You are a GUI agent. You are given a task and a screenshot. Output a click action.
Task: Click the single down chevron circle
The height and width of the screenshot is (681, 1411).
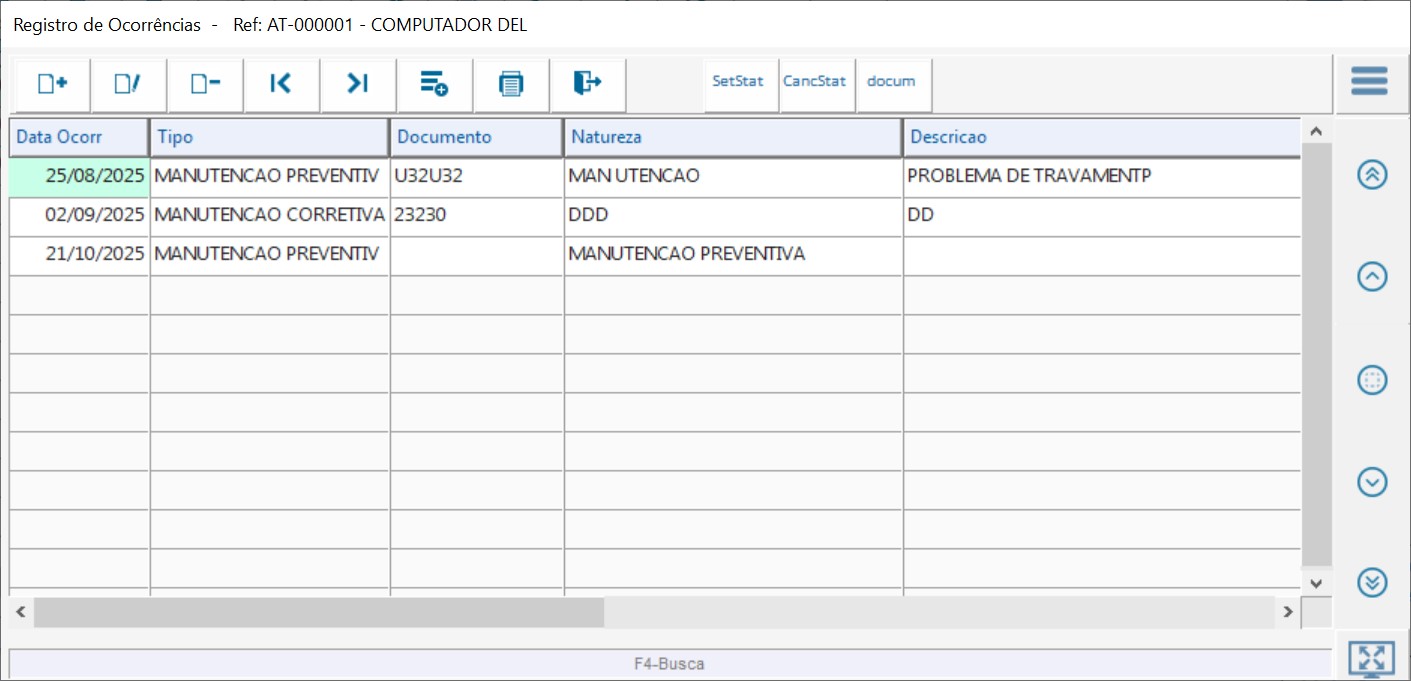point(1372,482)
